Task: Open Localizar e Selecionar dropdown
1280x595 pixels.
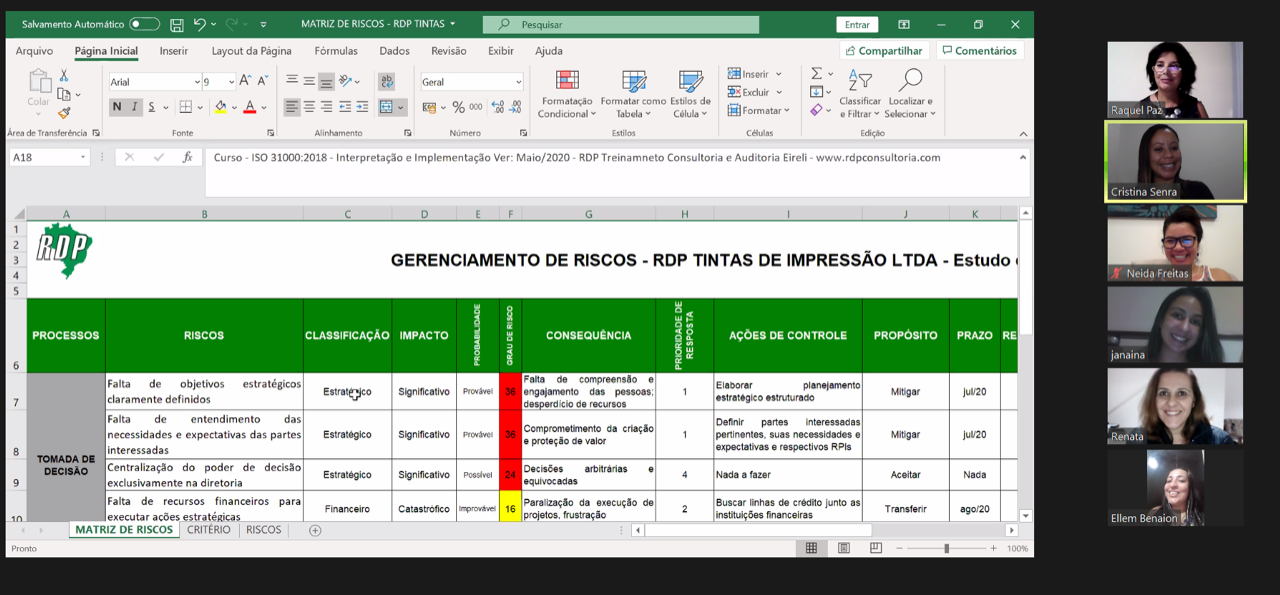Action: pos(911,94)
